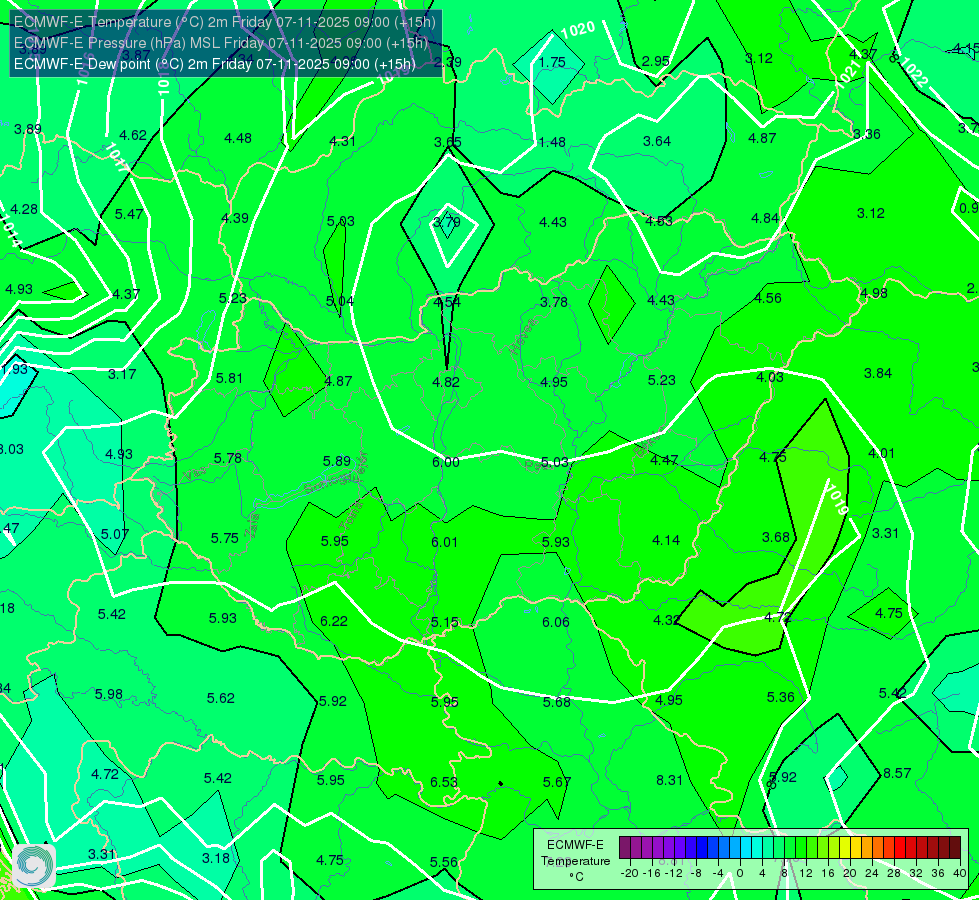Click the temperature value 4.31
The height and width of the screenshot is (900, 979).
click(342, 141)
